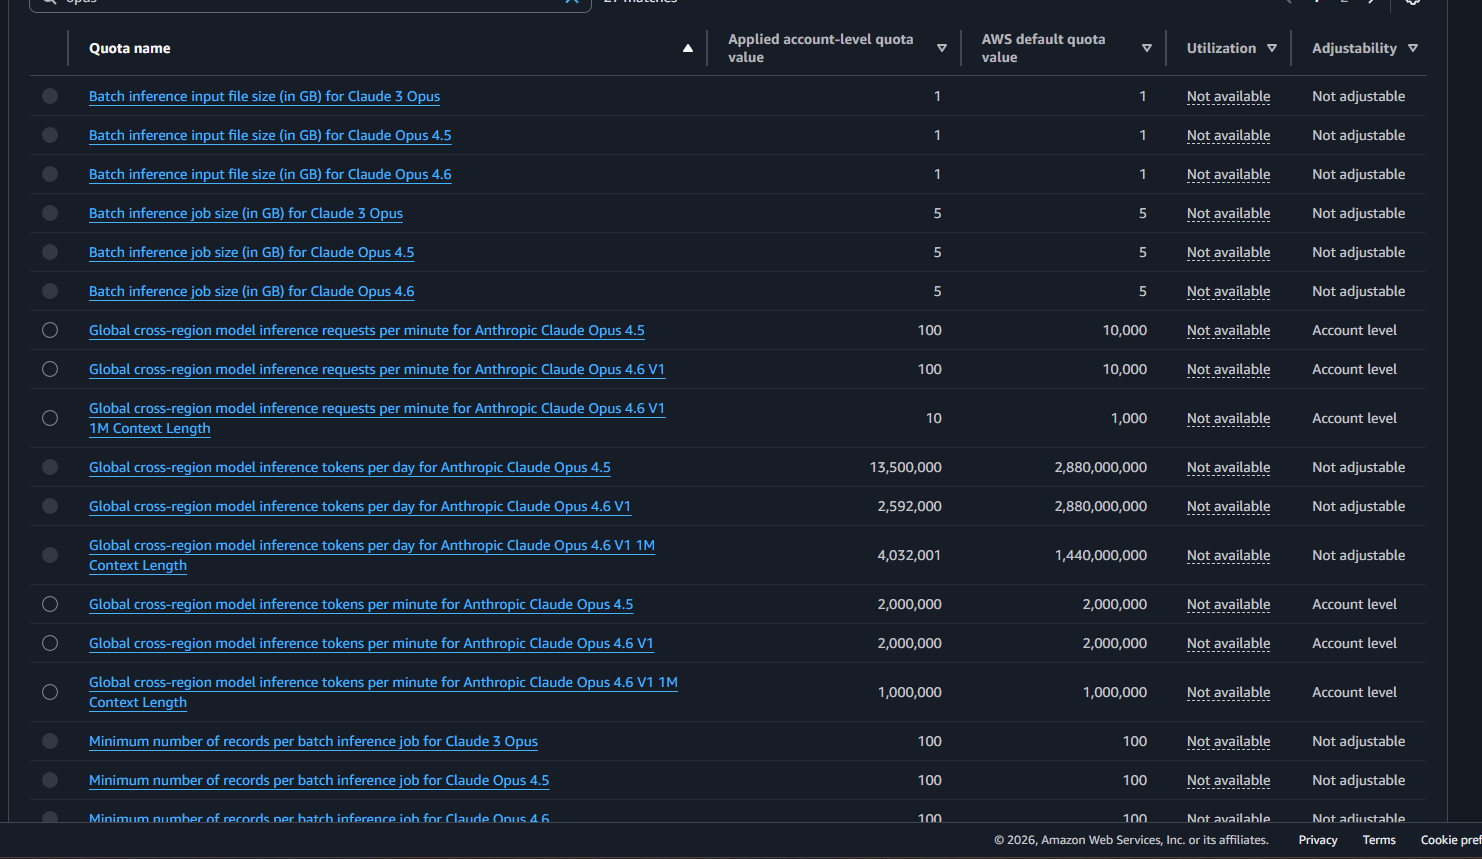Click the default quota value 1,440,000,000
This screenshot has width=1482, height=859.
[1101, 555]
